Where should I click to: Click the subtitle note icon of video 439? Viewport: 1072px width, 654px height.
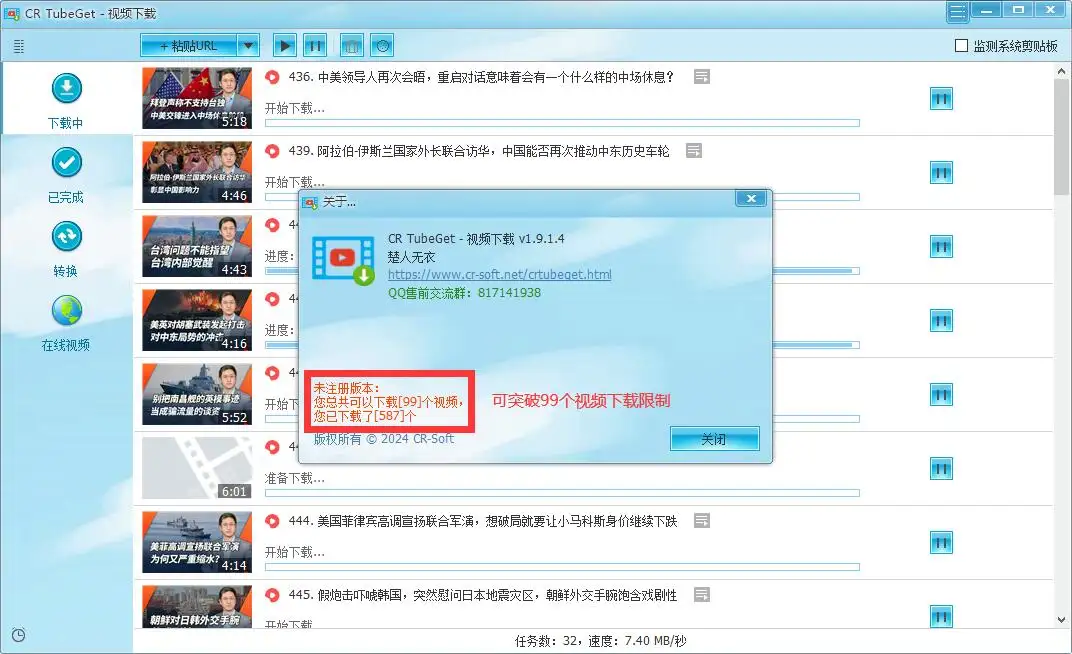coord(694,150)
